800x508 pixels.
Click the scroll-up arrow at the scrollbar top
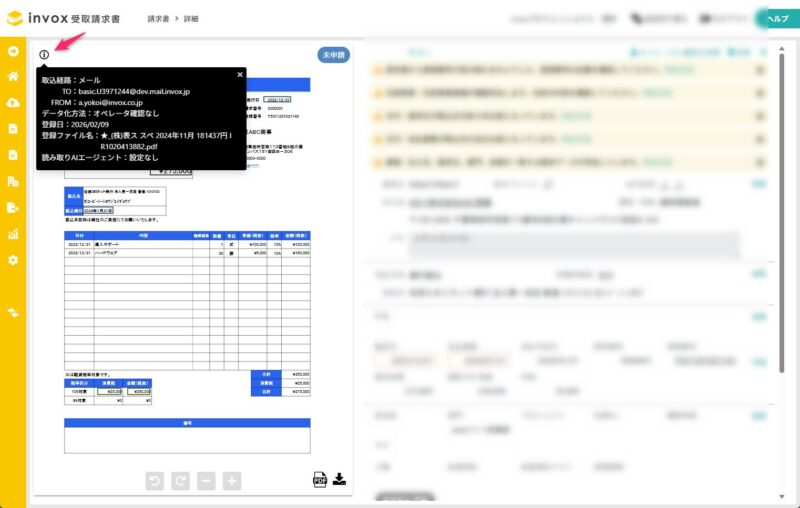[782, 48]
